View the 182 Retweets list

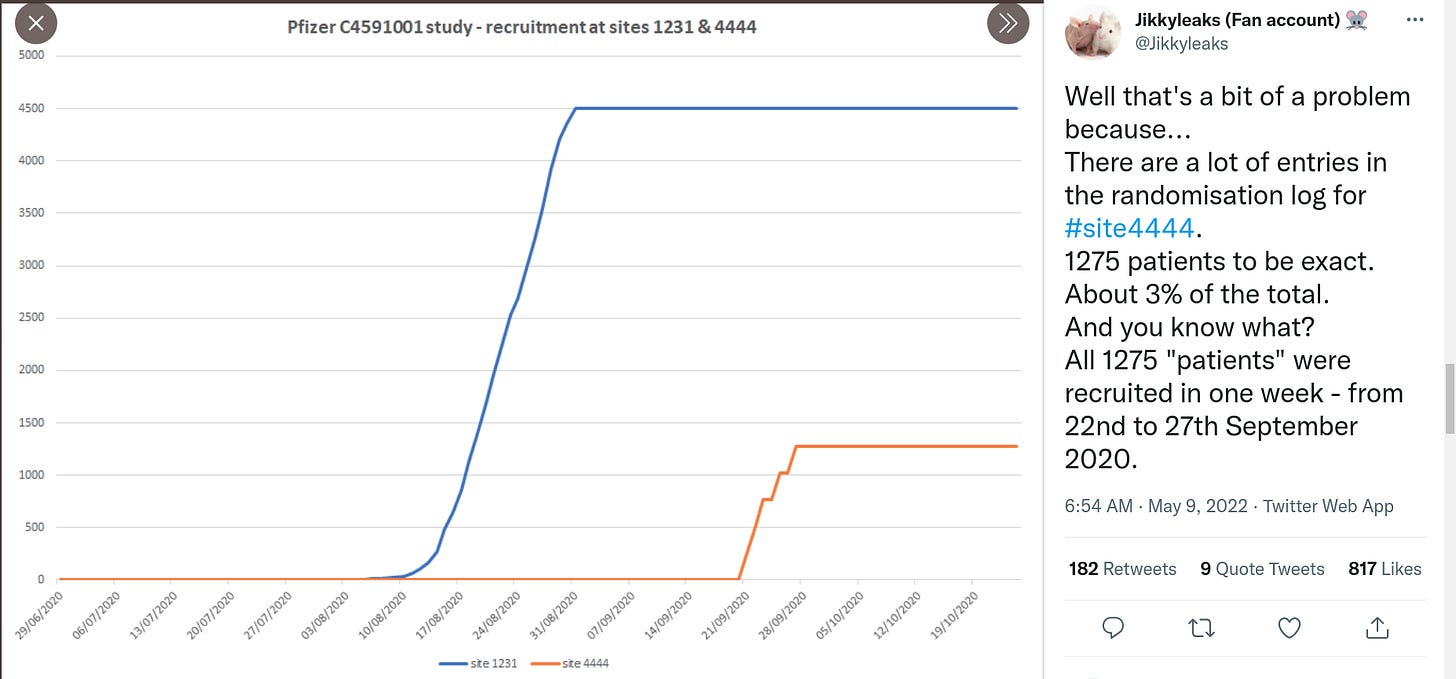pyautogui.click(x=1122, y=568)
